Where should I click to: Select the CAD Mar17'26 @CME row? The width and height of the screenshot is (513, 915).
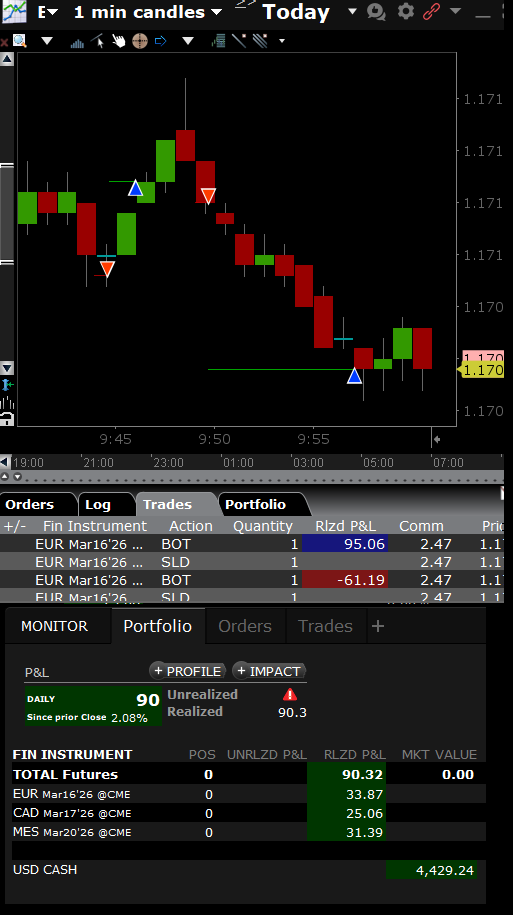tap(249, 813)
